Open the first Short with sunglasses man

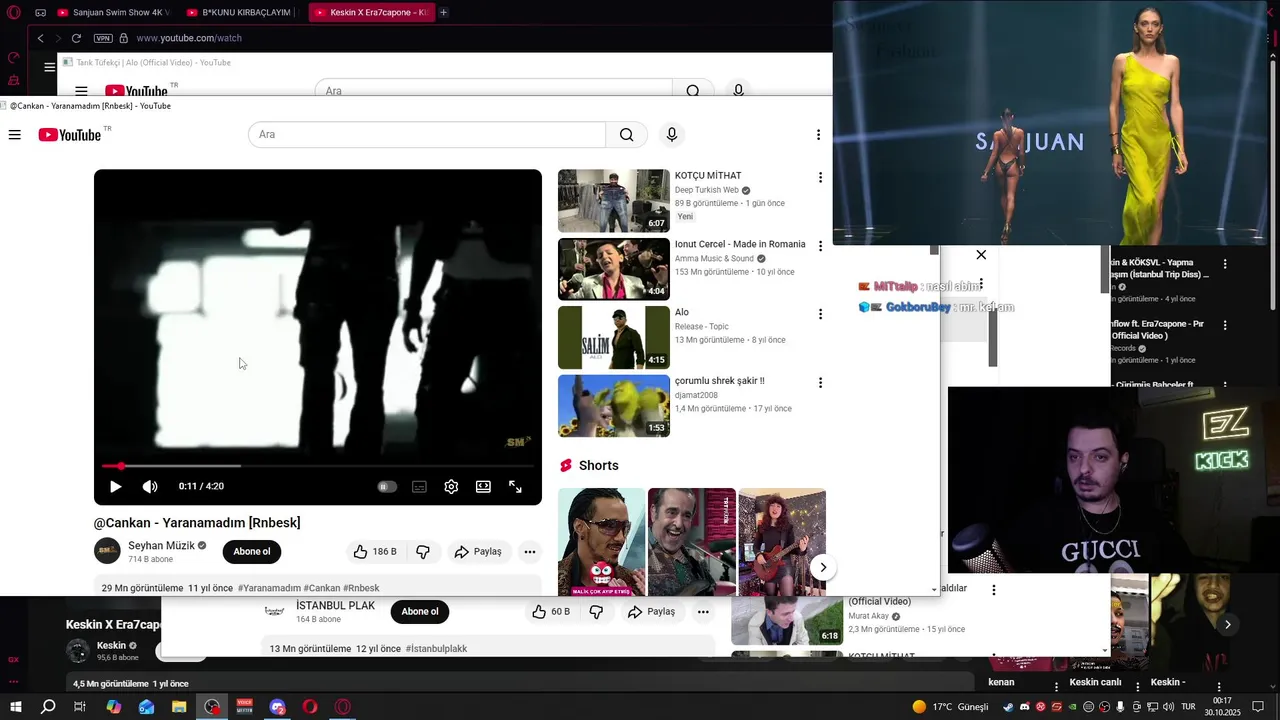click(x=601, y=542)
